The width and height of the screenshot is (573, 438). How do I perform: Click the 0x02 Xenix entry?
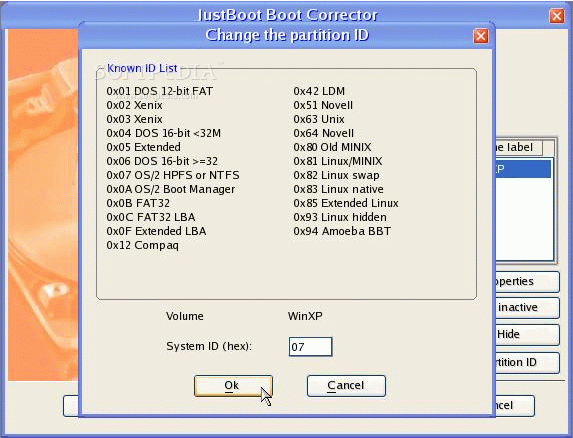click(134, 105)
